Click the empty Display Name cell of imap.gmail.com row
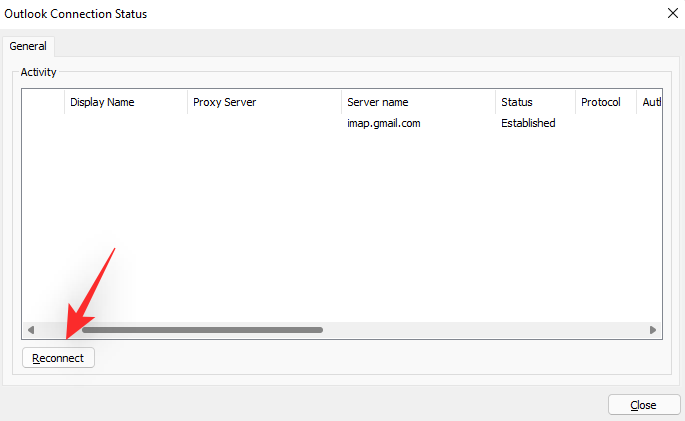This screenshot has width=685, height=421. point(125,124)
